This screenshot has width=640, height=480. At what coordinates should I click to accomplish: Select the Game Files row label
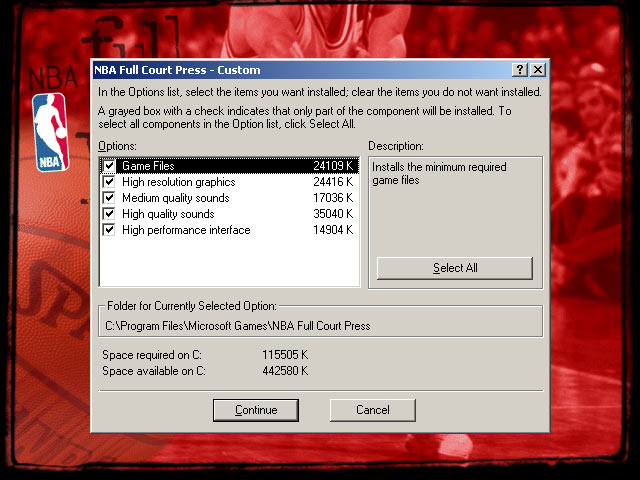148,166
